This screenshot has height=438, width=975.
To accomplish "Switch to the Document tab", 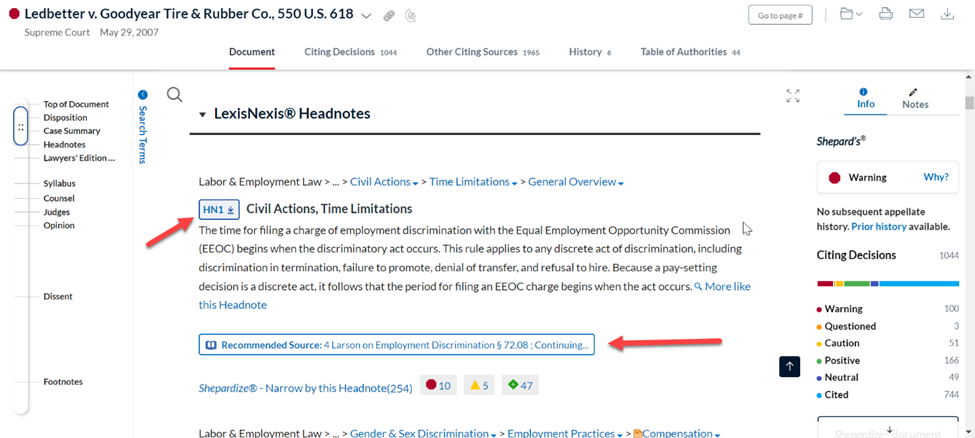I will pos(252,52).
